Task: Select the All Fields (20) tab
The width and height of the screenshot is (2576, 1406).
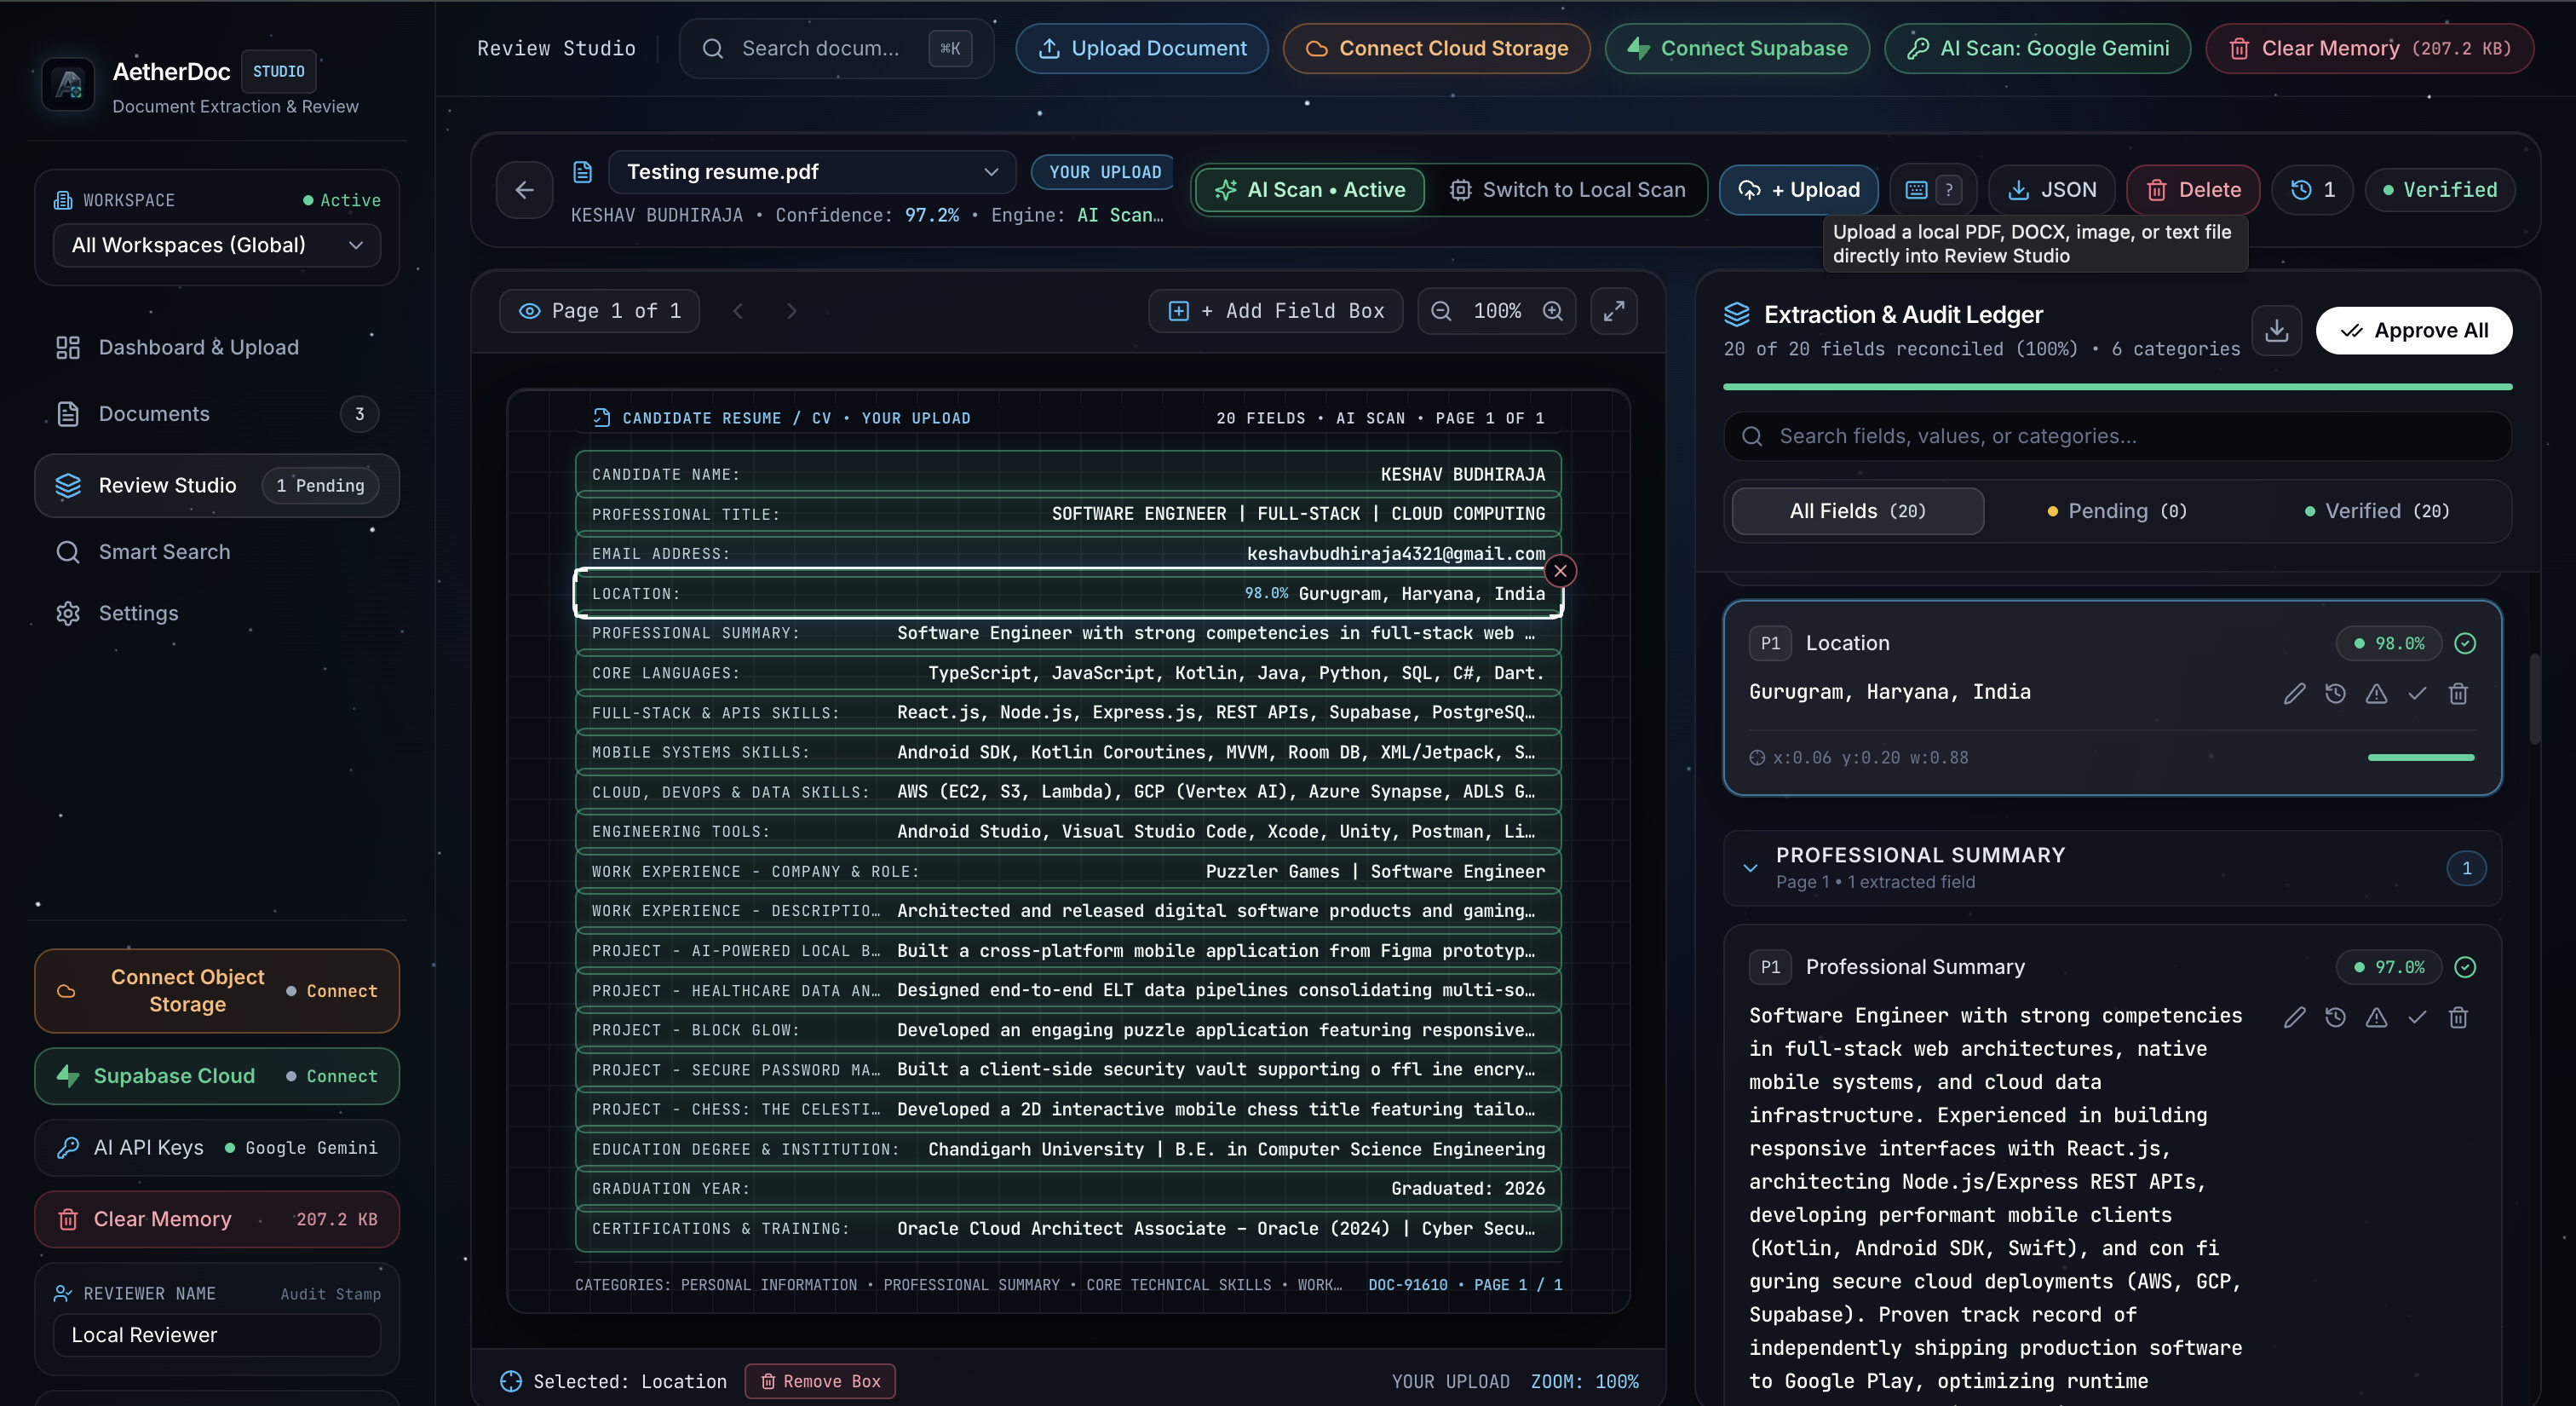Action: coord(1857,511)
